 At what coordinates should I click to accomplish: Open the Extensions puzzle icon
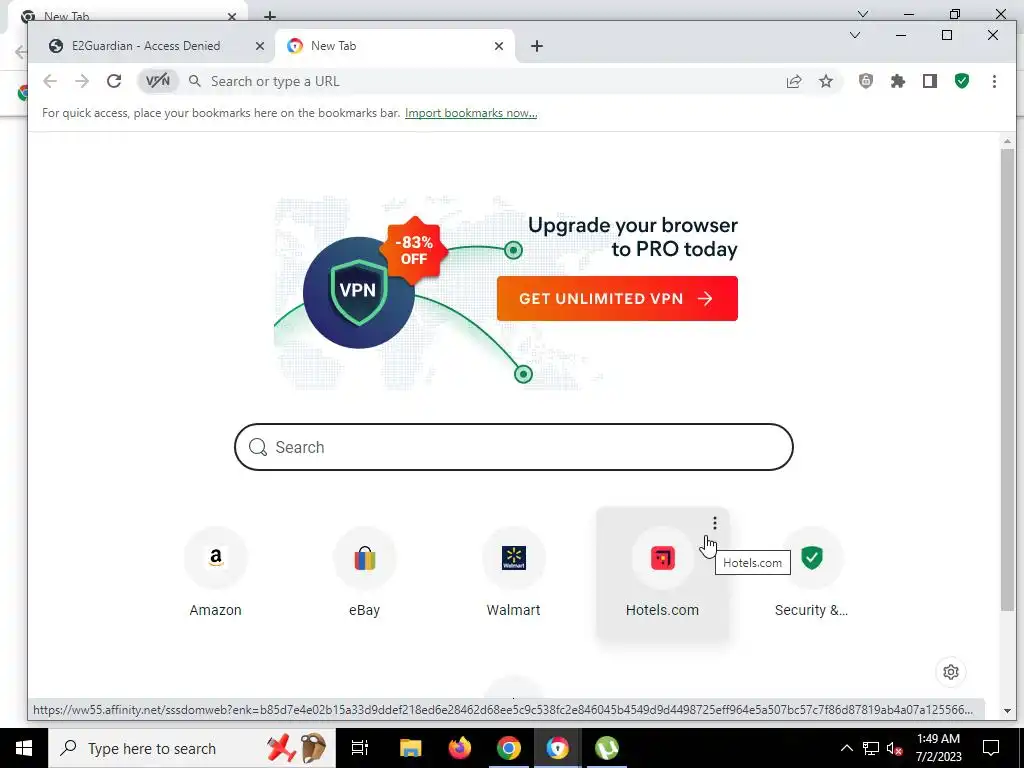pyautogui.click(x=898, y=81)
